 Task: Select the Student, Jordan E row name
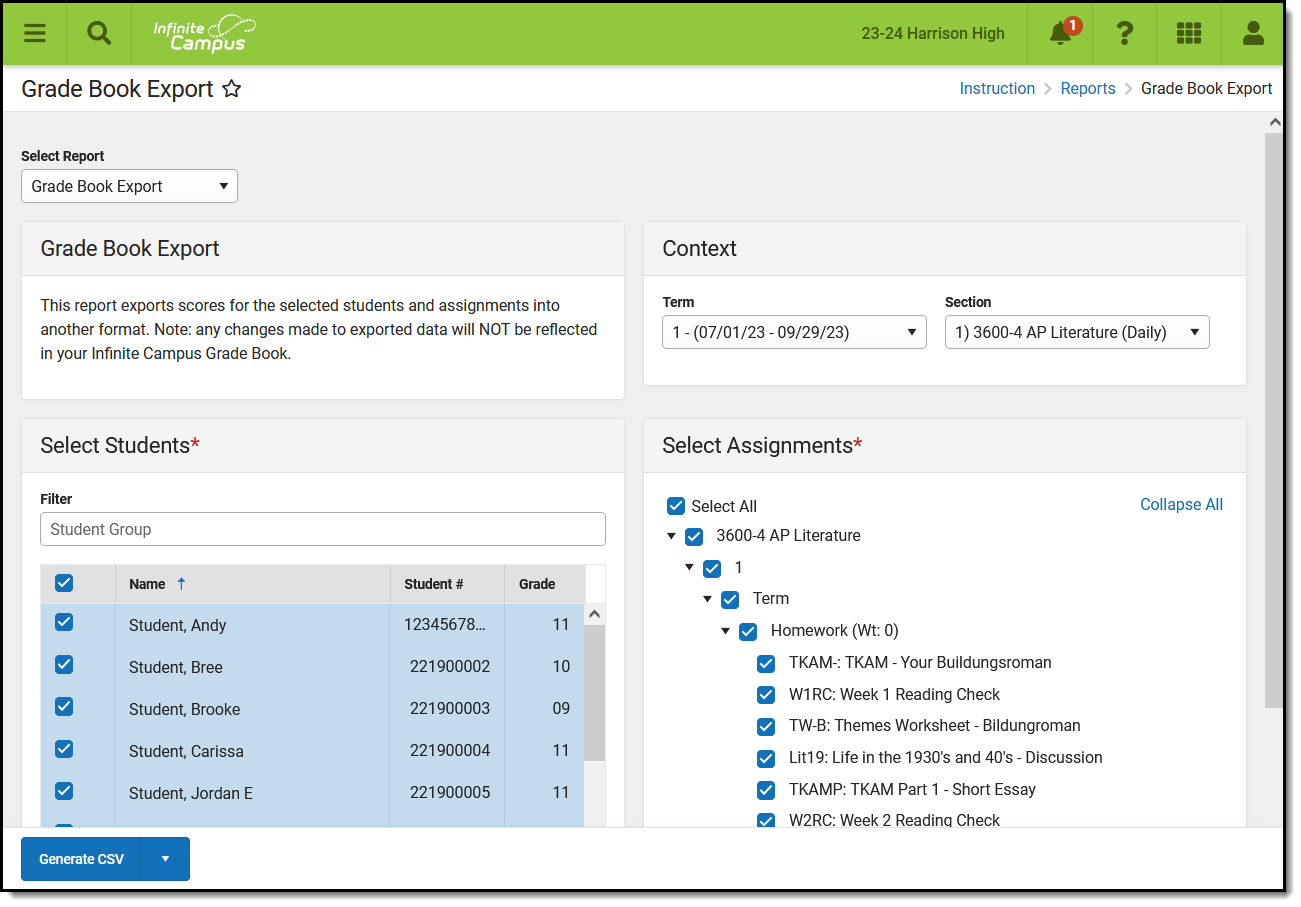[191, 794]
